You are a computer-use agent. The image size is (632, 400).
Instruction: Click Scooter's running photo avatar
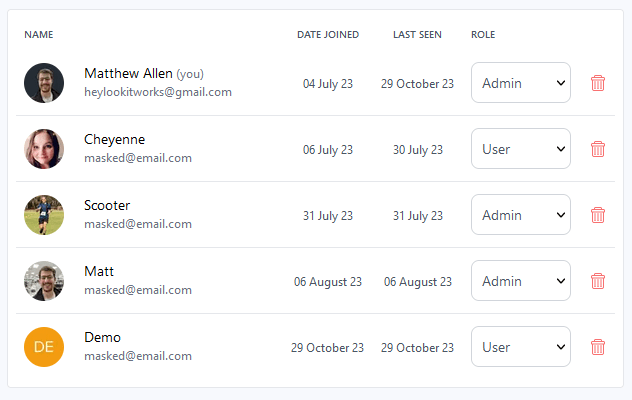coord(44,215)
